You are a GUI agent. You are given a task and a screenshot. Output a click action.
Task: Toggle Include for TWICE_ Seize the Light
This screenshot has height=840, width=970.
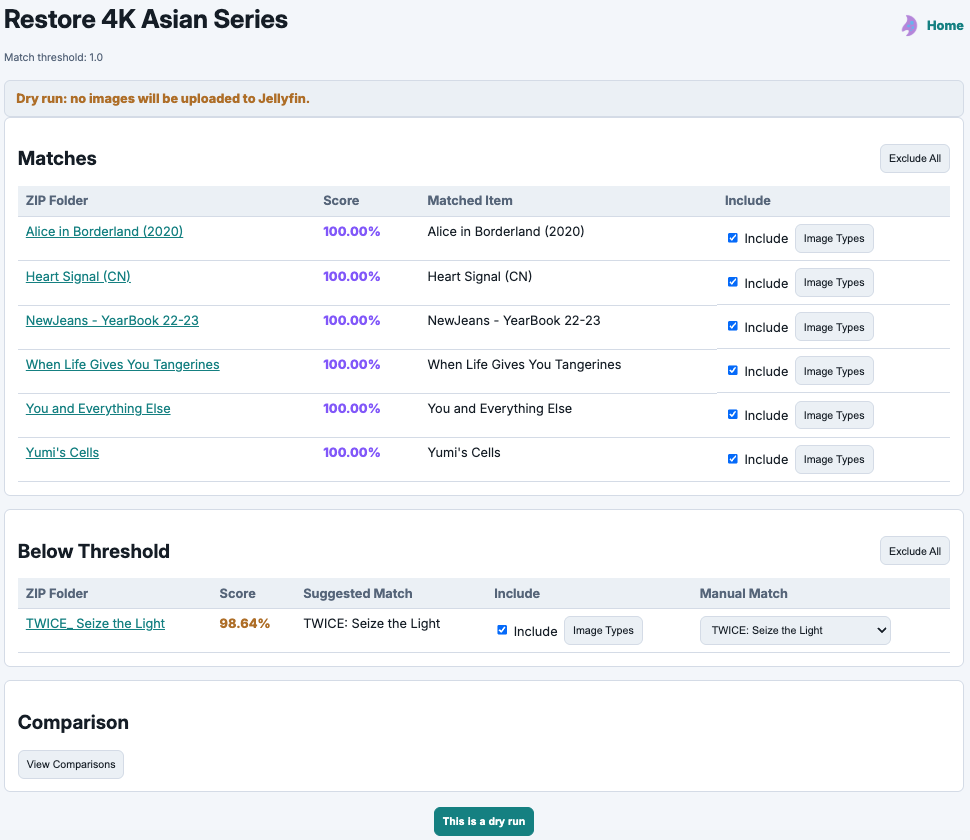pyautogui.click(x=502, y=630)
